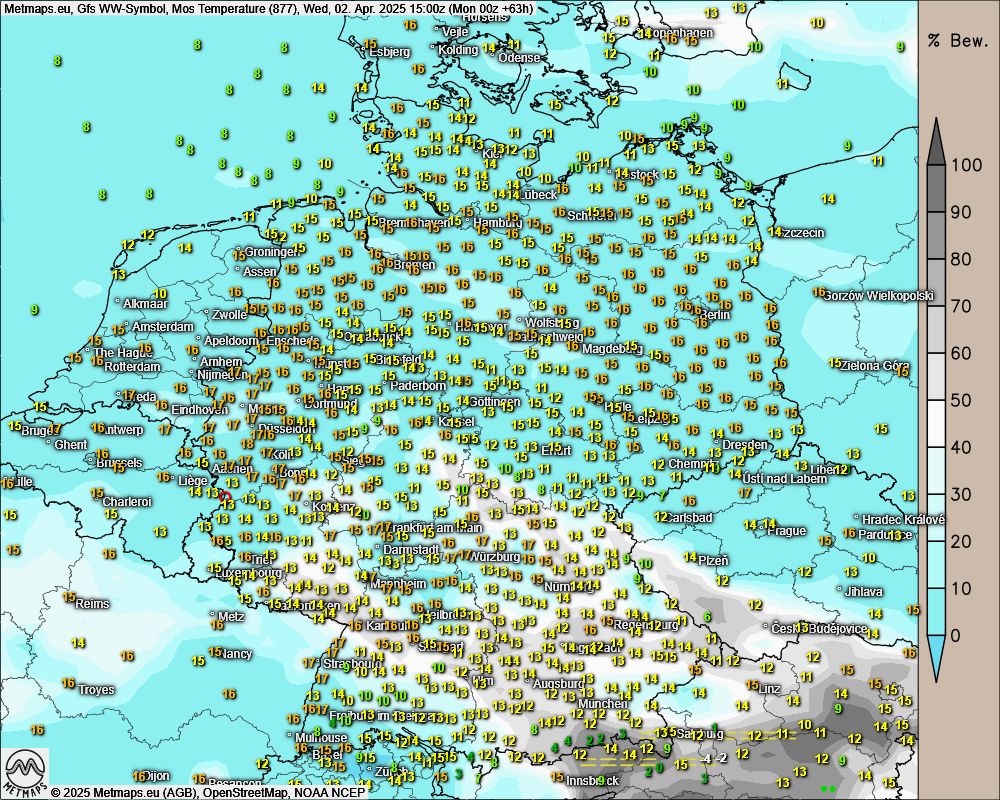The image size is (1000, 800).
Task: Click the Troyes city label
Action: pos(96,690)
